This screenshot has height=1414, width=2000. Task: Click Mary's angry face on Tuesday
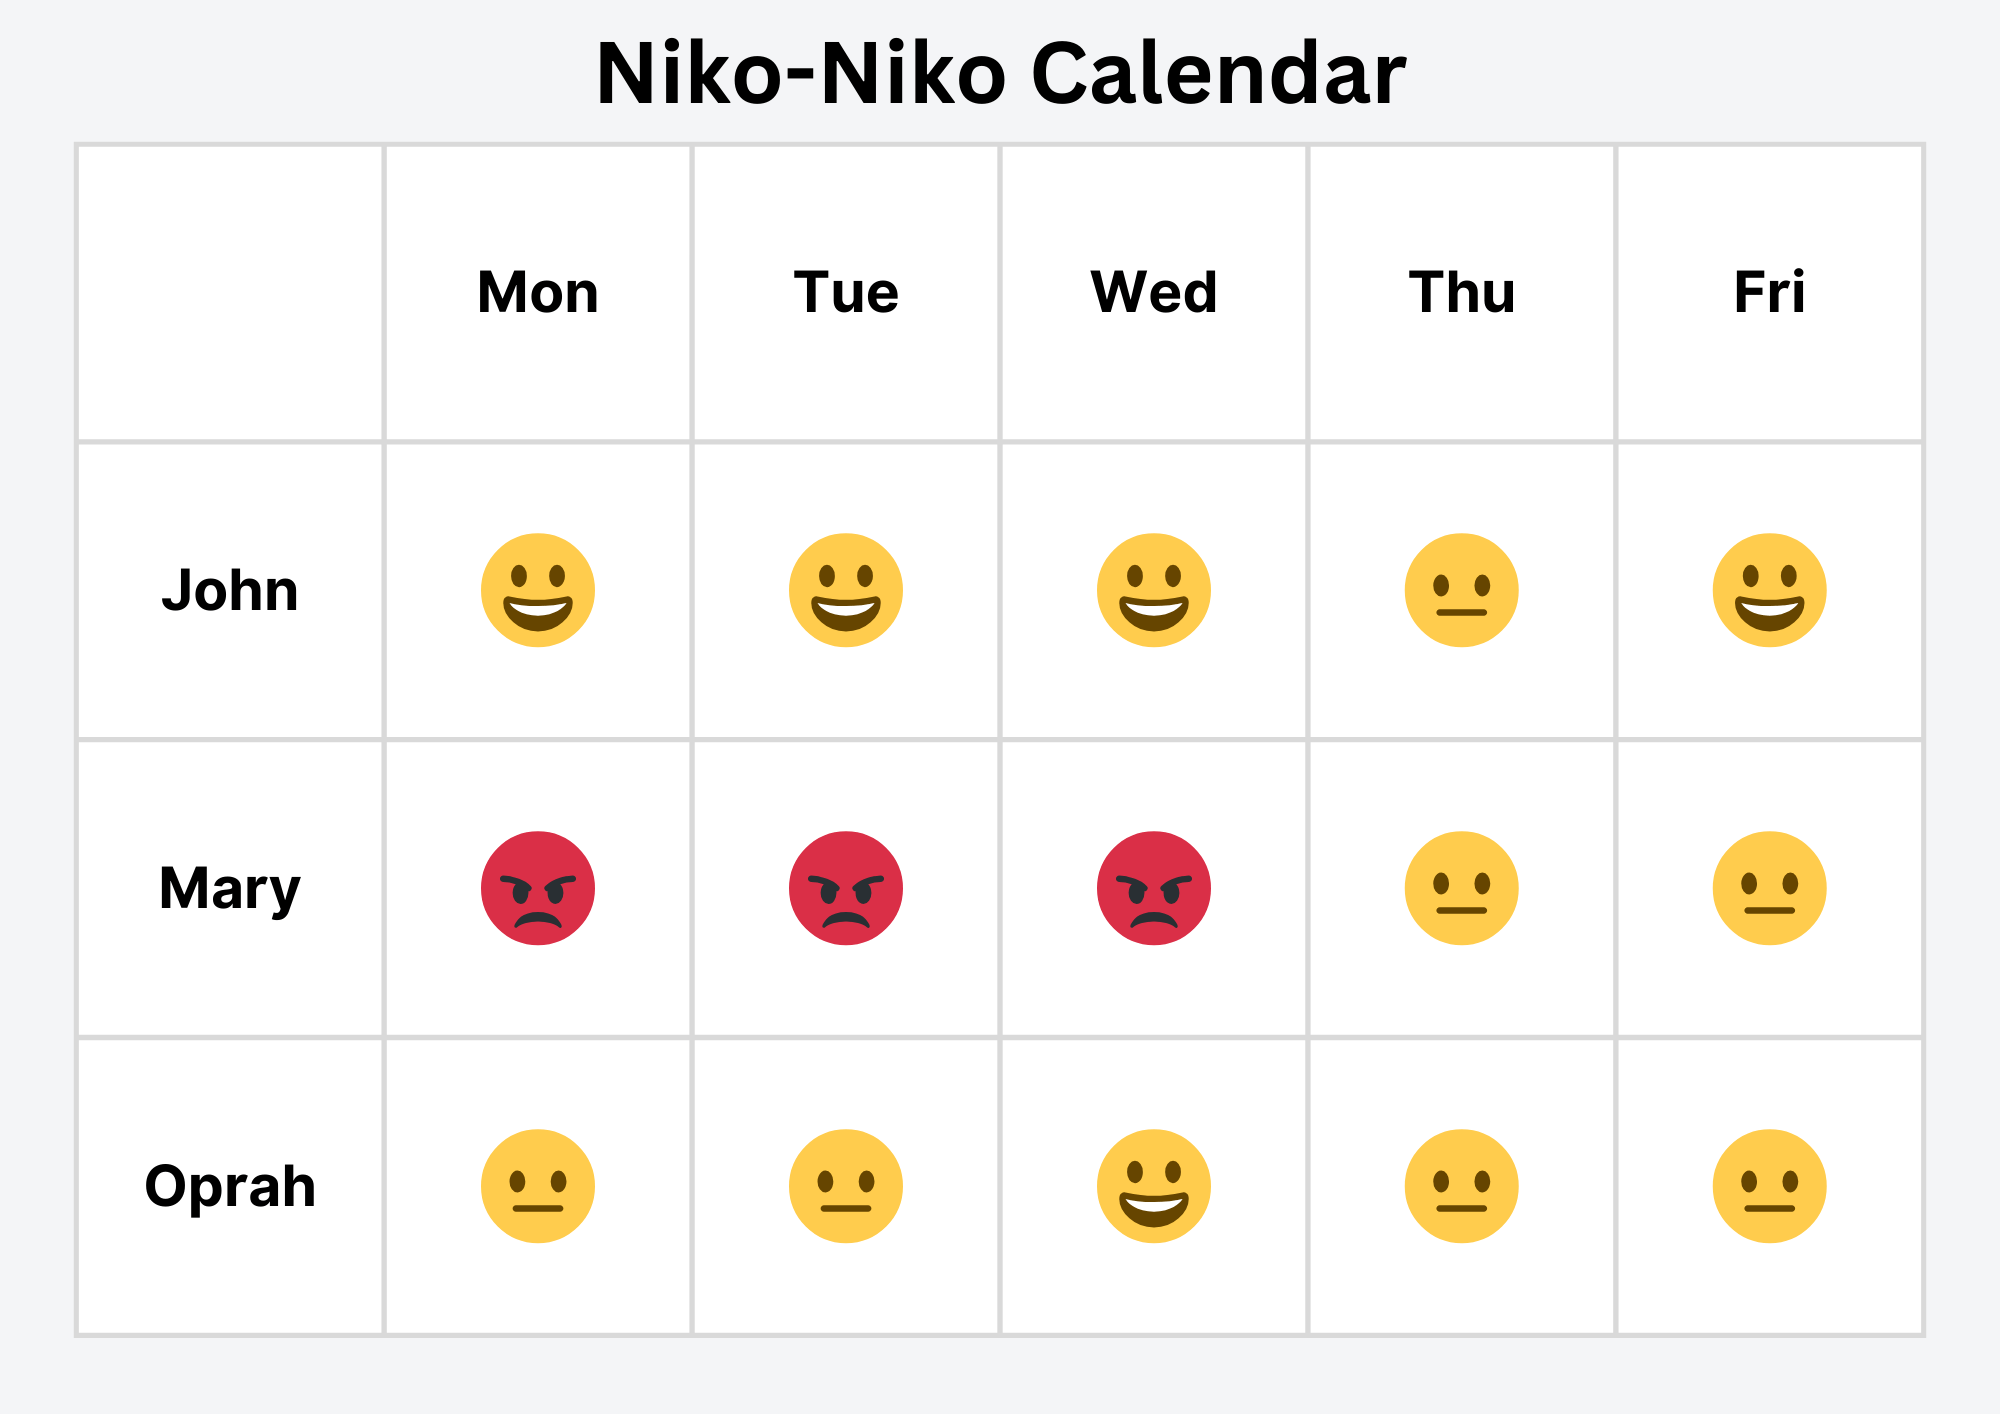coord(846,888)
